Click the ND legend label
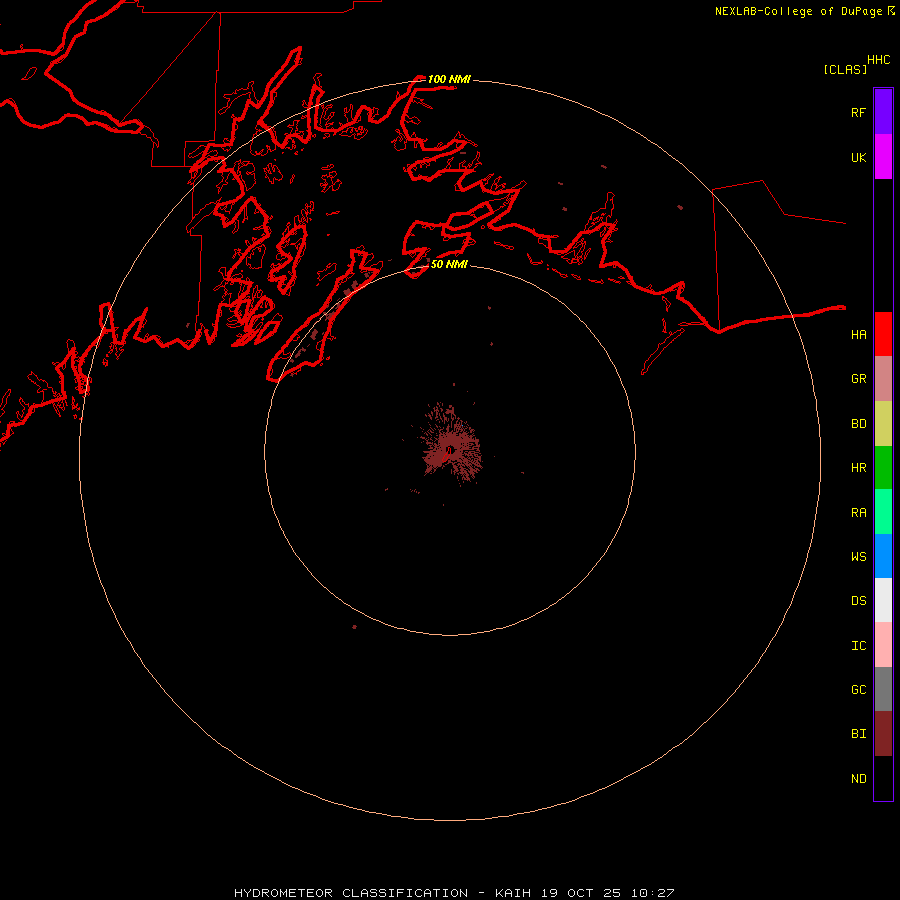This screenshot has height=900, width=900. 858,779
